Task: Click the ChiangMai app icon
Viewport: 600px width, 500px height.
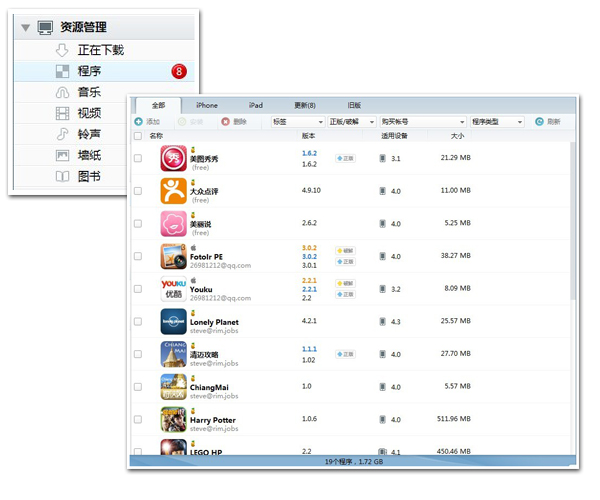Action: 174,387
